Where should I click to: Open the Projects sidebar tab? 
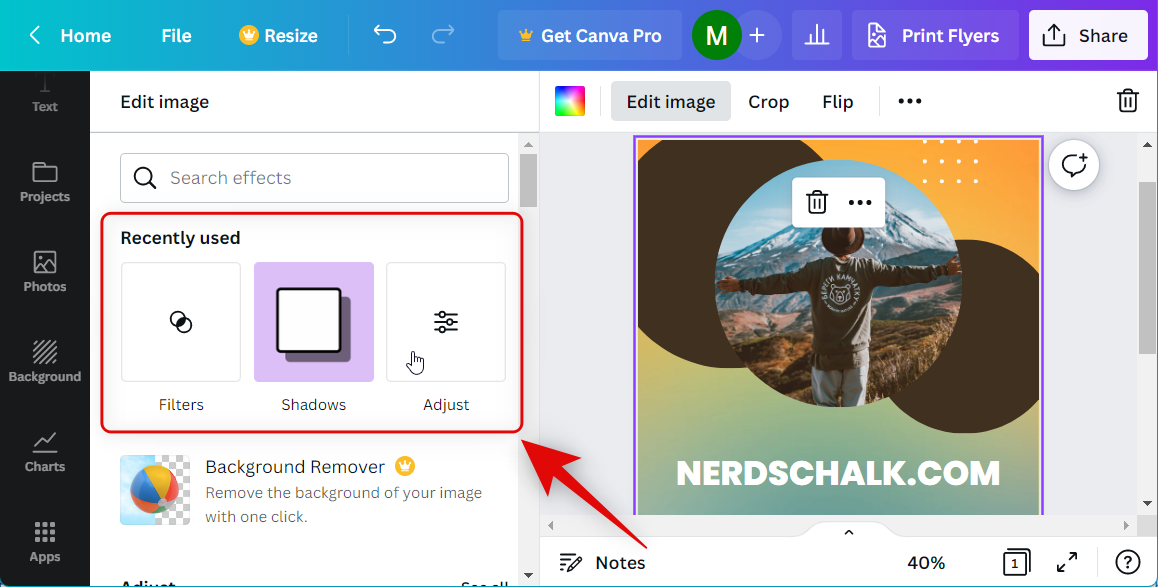[x=44, y=182]
